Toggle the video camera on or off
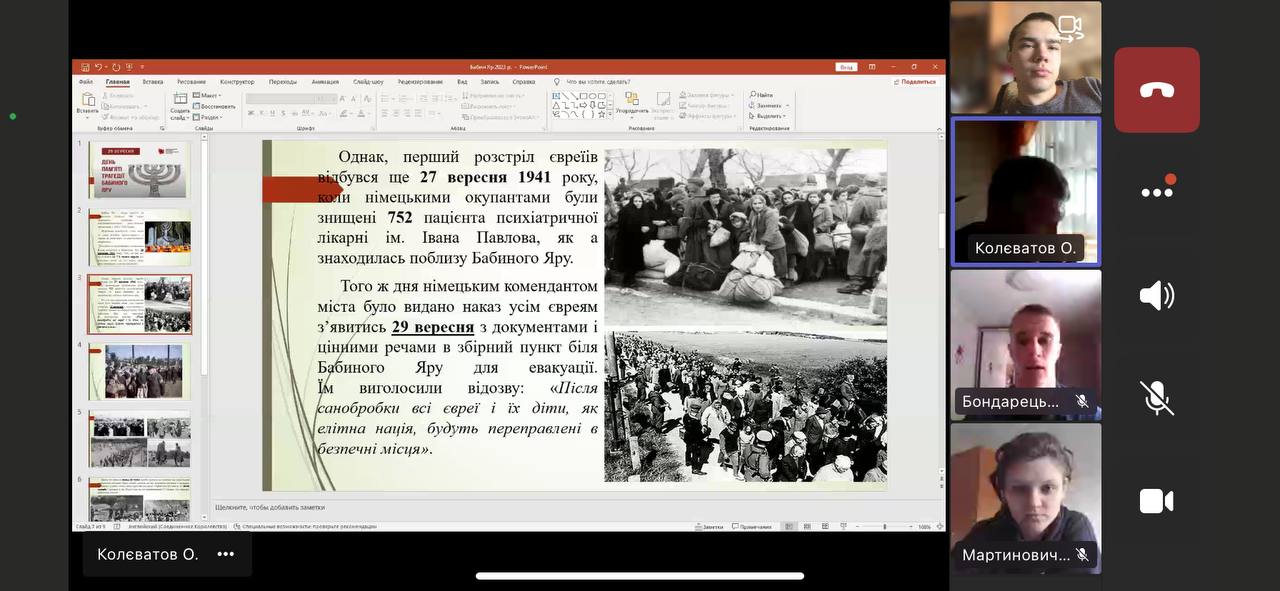The height and width of the screenshot is (591, 1280). (1156, 501)
